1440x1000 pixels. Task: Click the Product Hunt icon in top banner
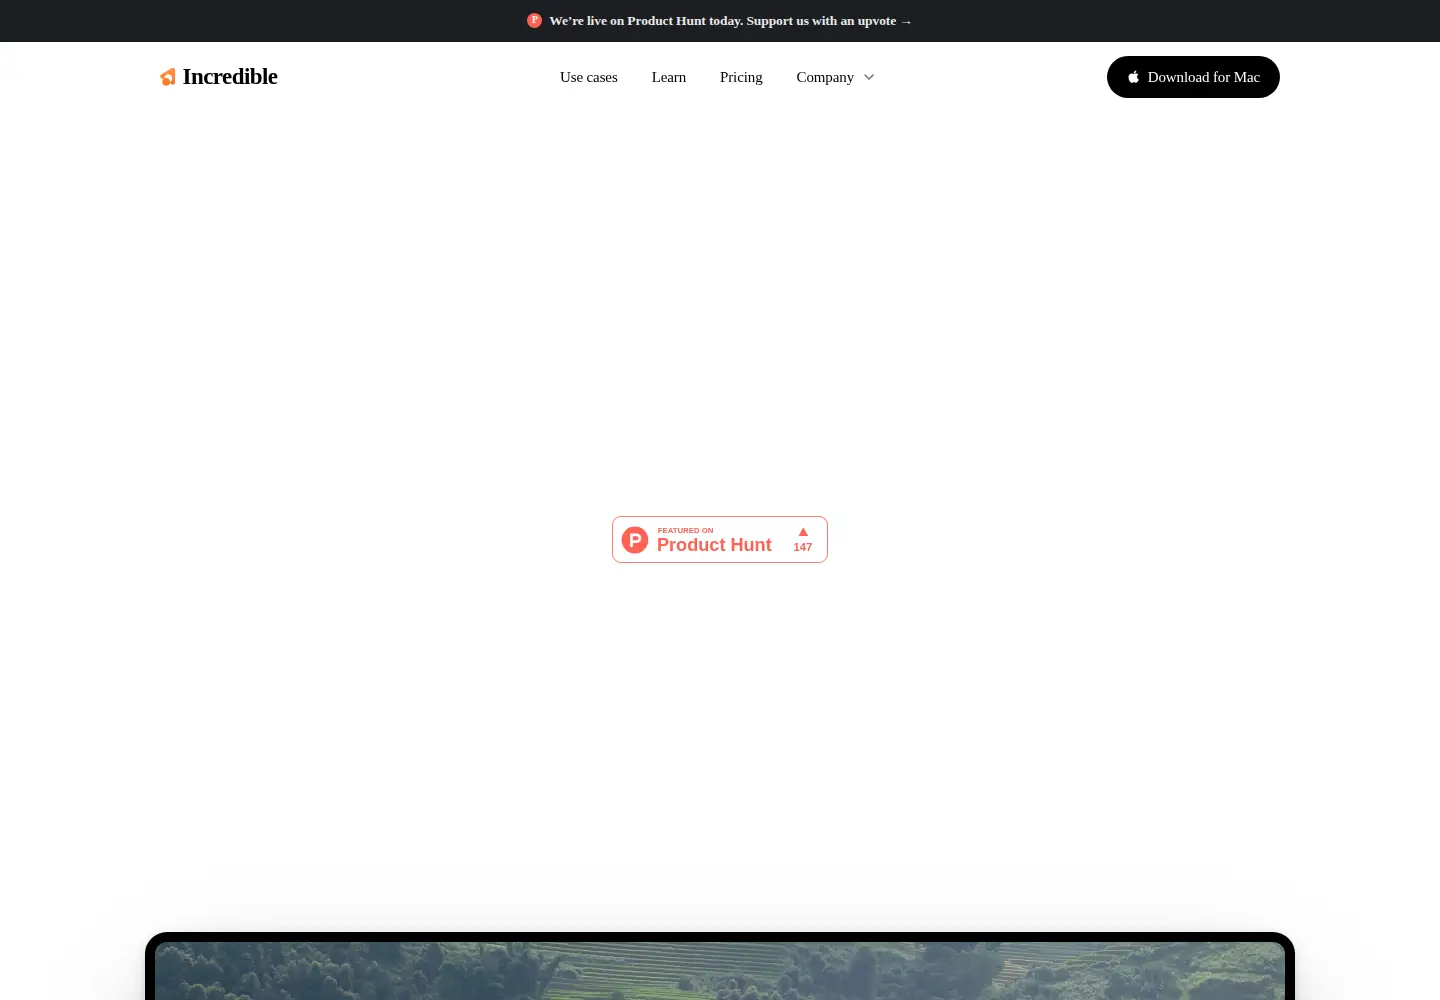click(x=535, y=20)
